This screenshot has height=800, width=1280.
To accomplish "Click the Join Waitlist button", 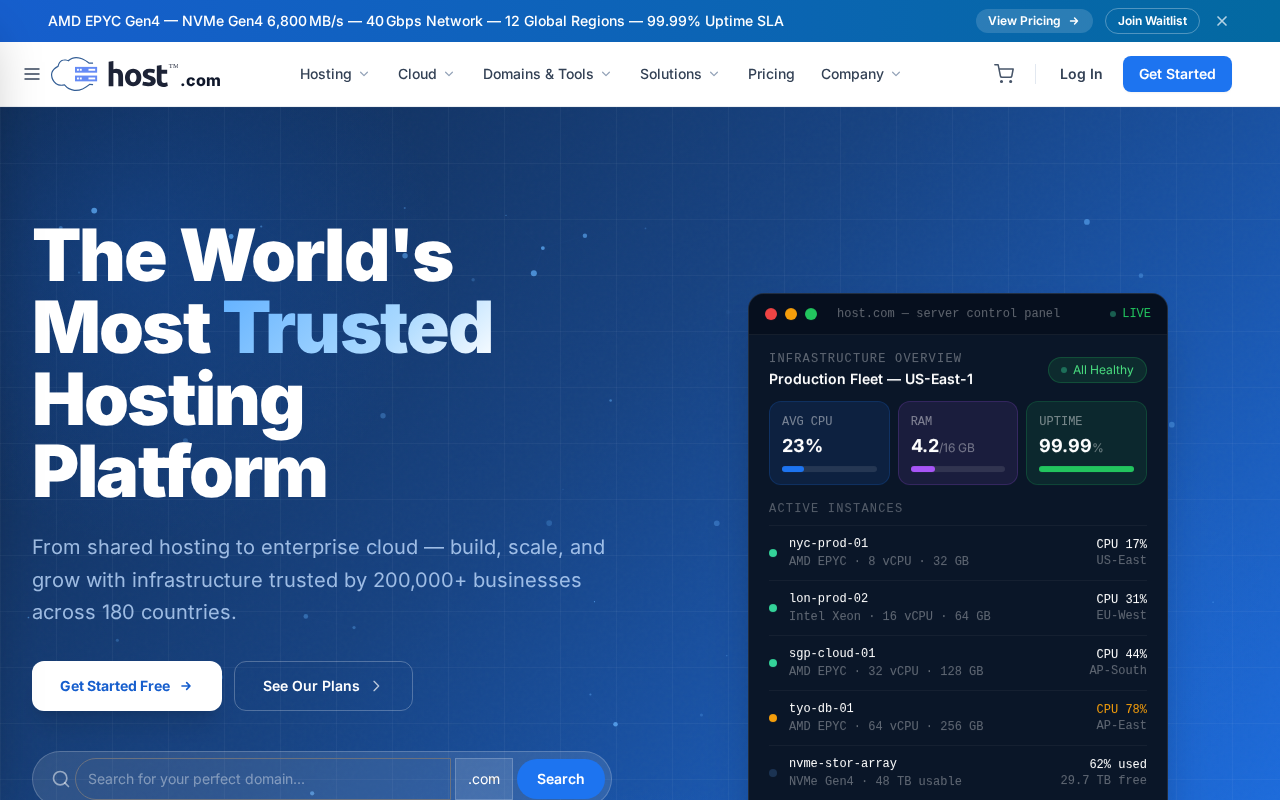I will 1152,21.
